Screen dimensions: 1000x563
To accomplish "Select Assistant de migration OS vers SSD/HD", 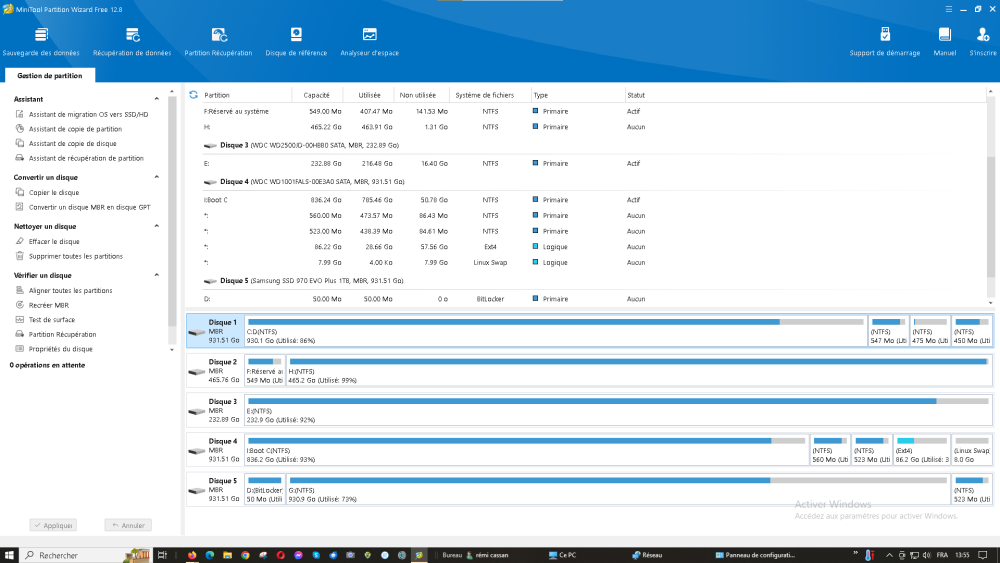I will click(x=88, y=114).
